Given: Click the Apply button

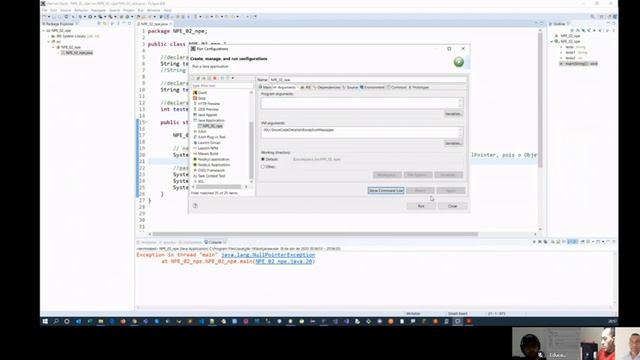Looking at the screenshot, I should 451,191.
